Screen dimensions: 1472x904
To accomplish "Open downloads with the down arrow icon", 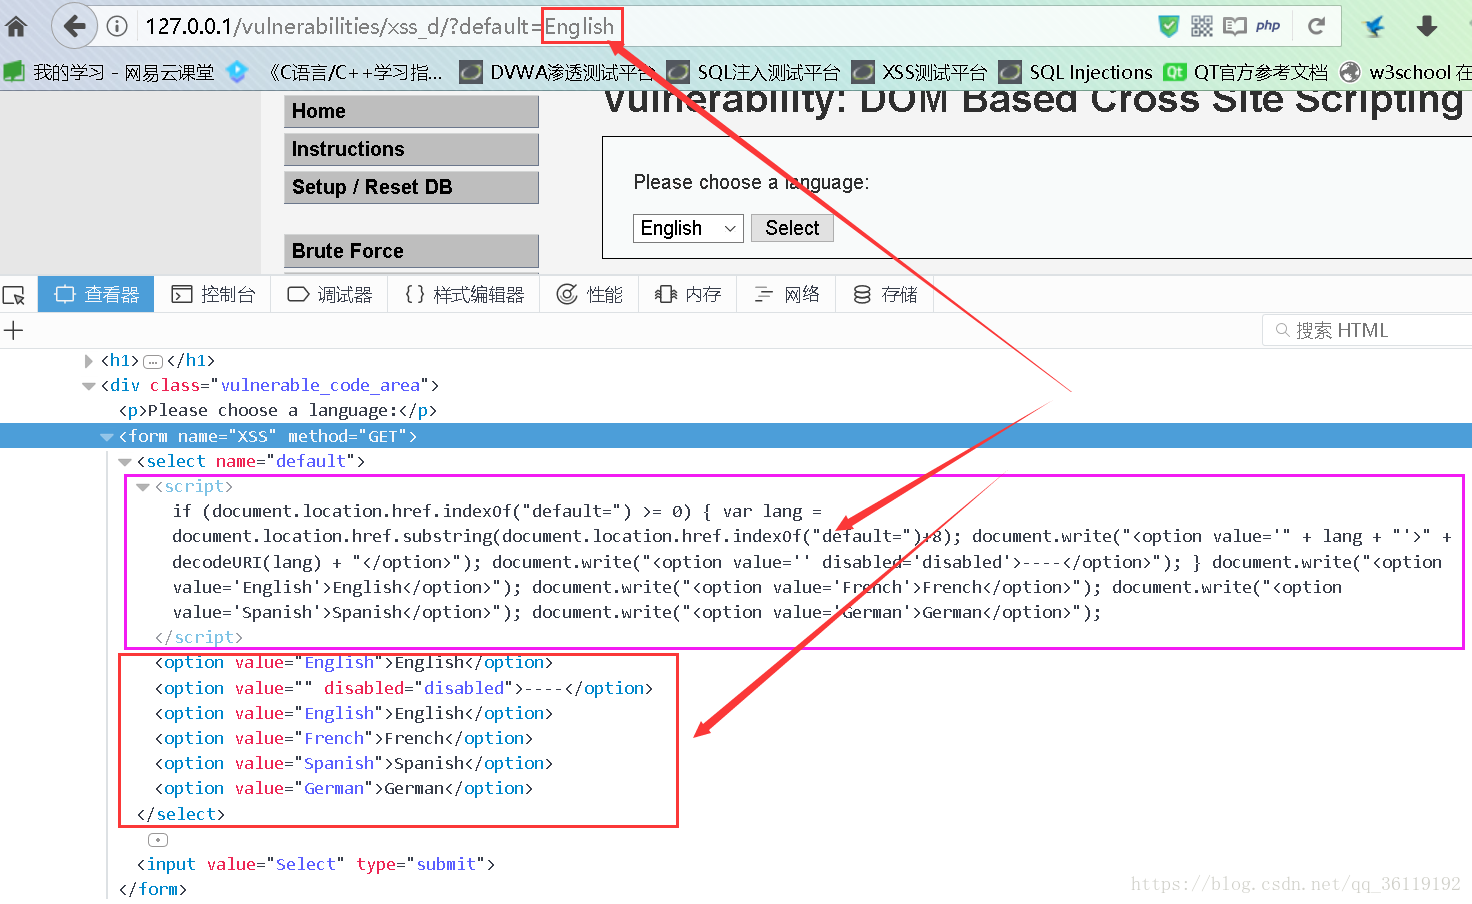I will click(x=1427, y=26).
